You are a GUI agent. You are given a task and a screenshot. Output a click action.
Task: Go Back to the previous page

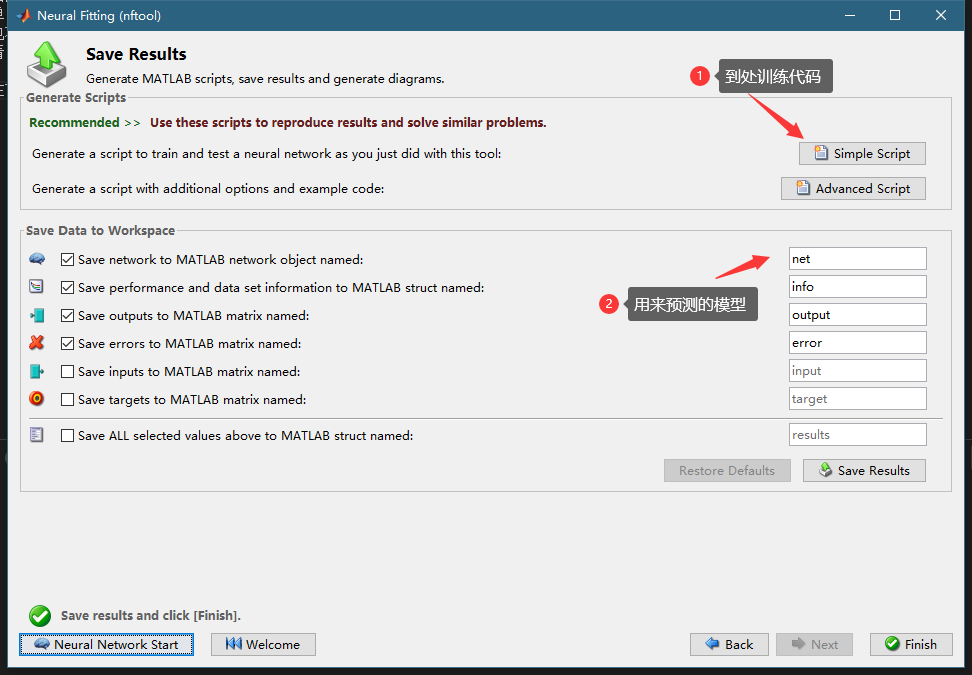[x=729, y=644]
